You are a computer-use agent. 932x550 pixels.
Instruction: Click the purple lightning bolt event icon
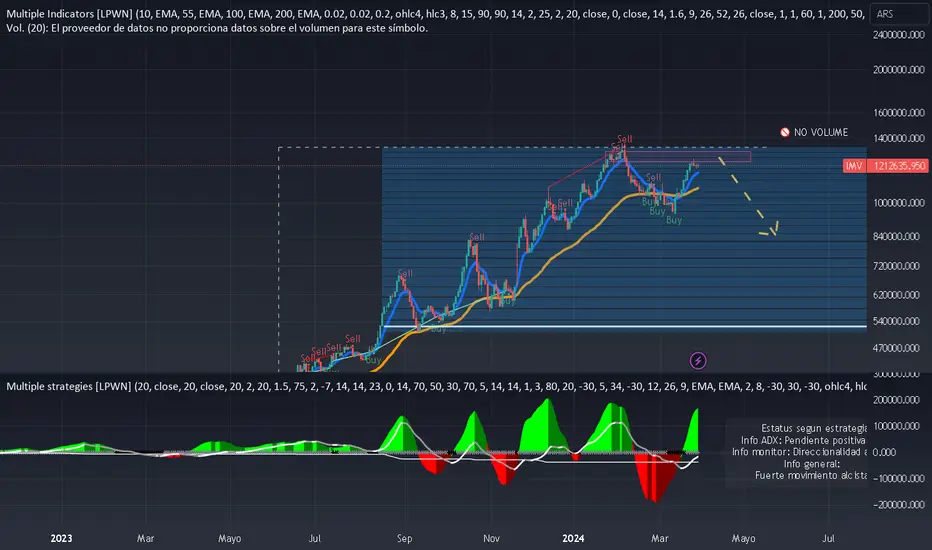[x=698, y=360]
